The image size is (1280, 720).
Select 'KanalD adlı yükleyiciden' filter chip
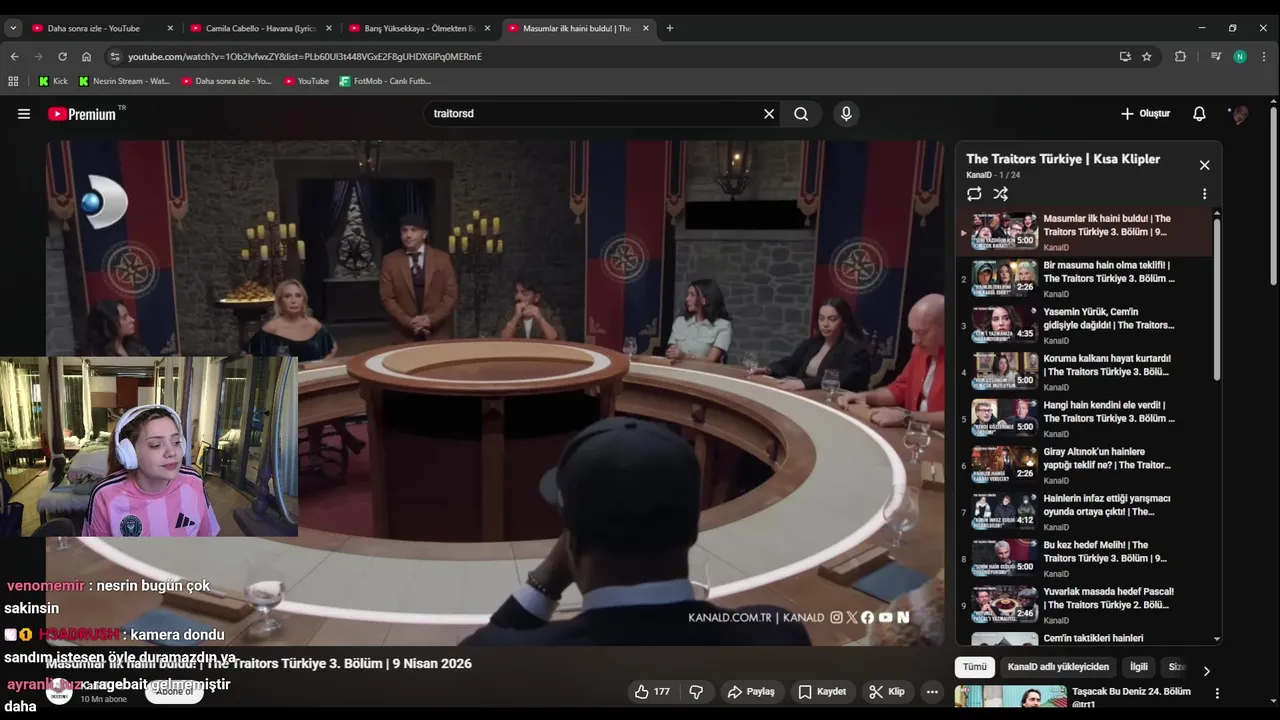tap(1058, 667)
